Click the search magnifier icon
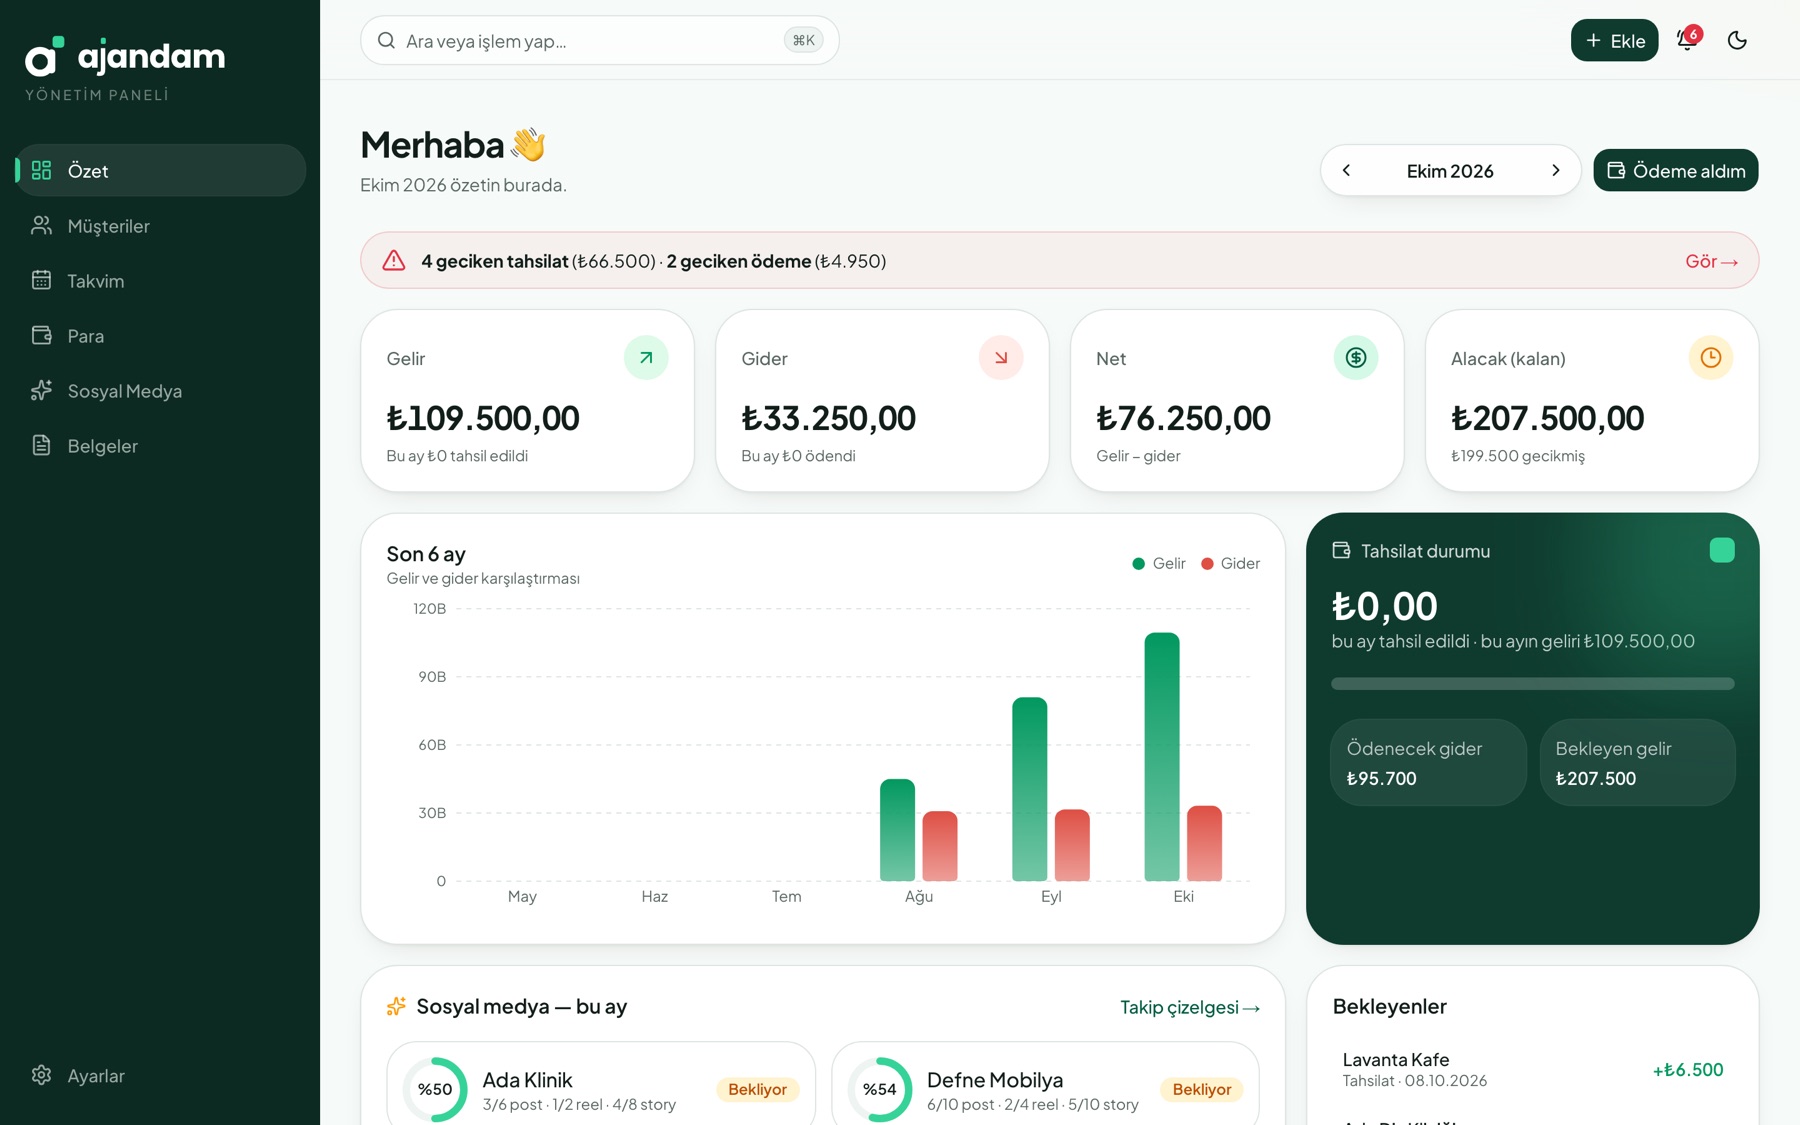This screenshot has height=1125, width=1800. point(386,41)
